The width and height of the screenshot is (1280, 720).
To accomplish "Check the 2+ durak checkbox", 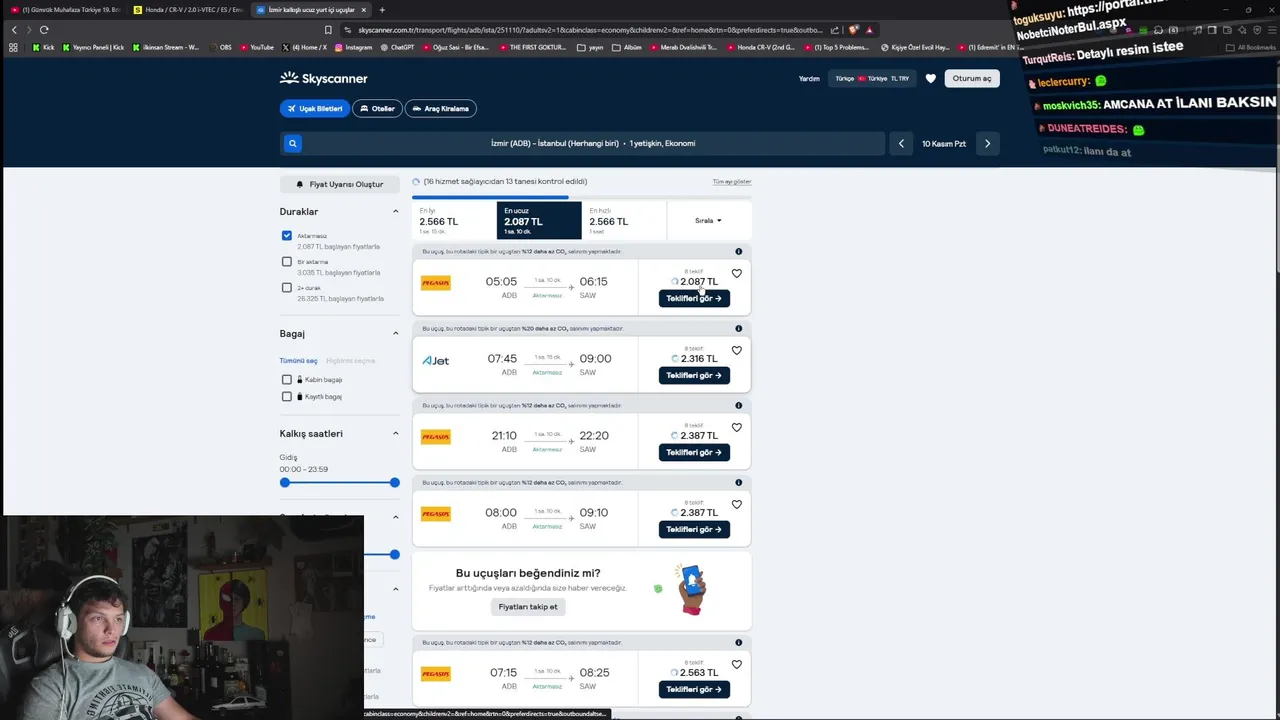I will point(287,288).
